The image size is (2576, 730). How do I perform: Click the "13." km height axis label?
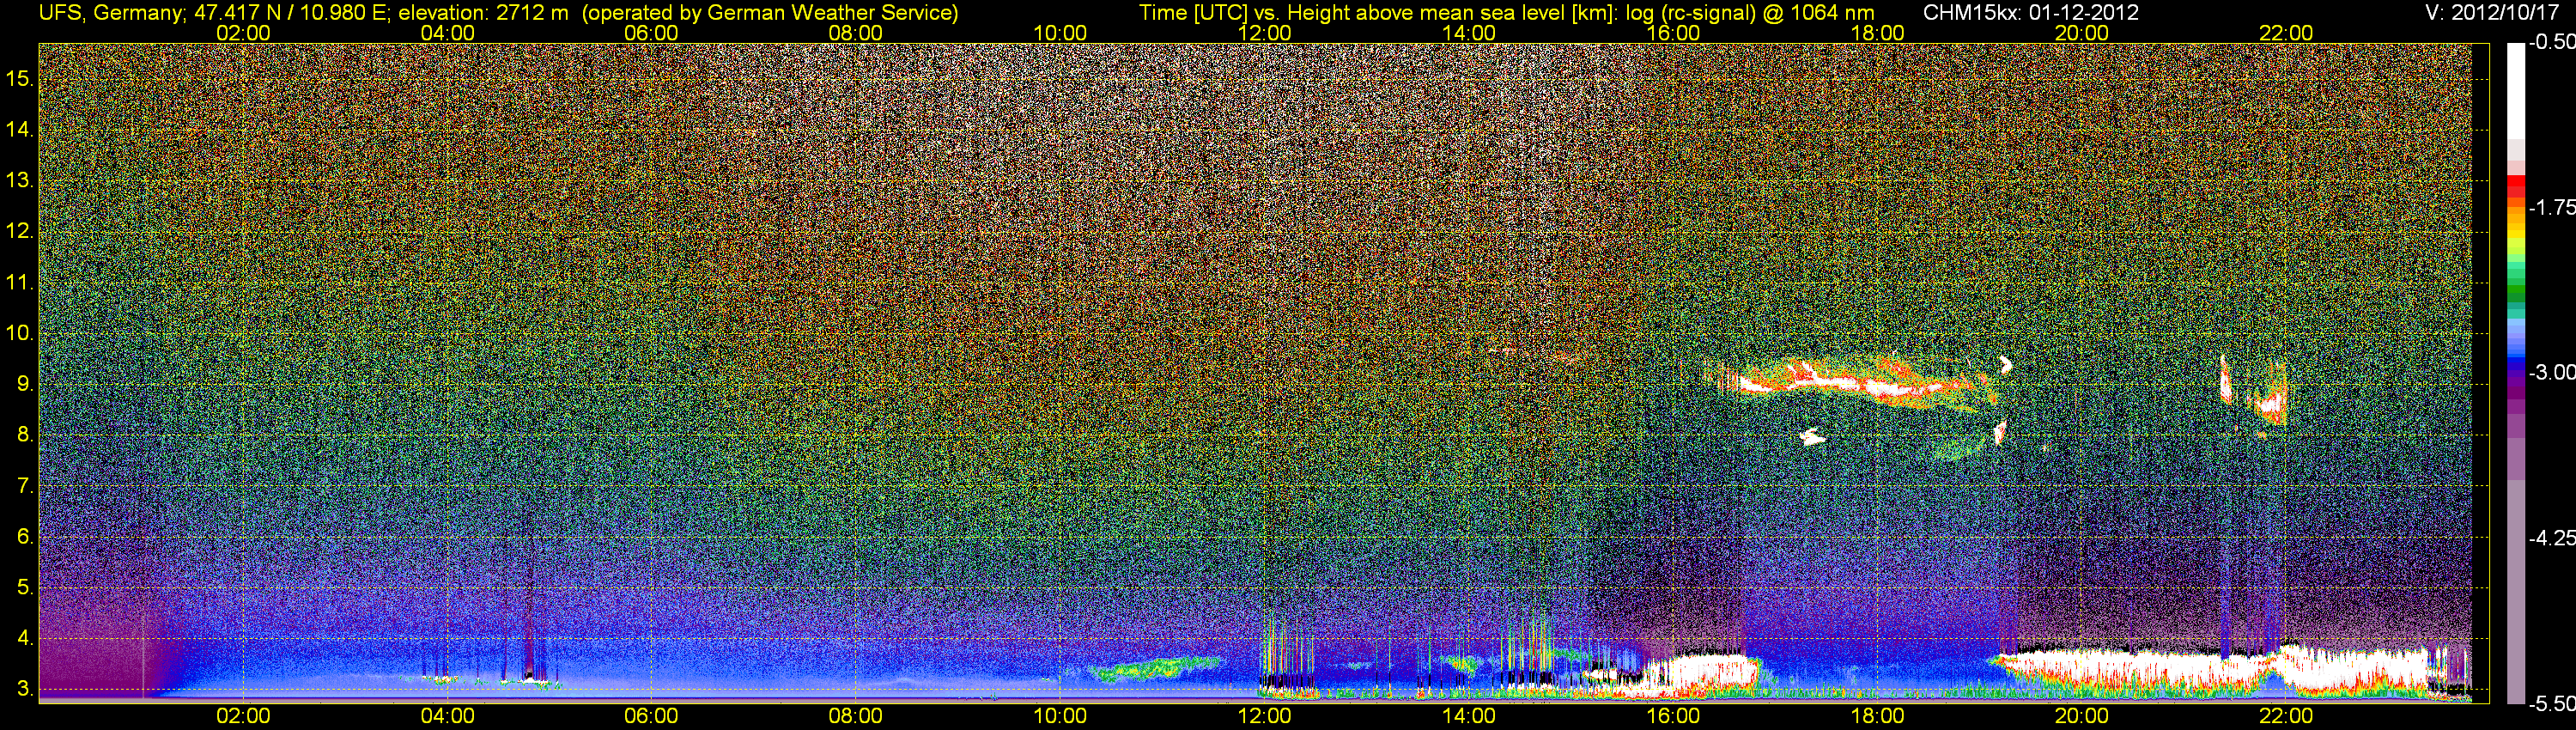[20, 180]
